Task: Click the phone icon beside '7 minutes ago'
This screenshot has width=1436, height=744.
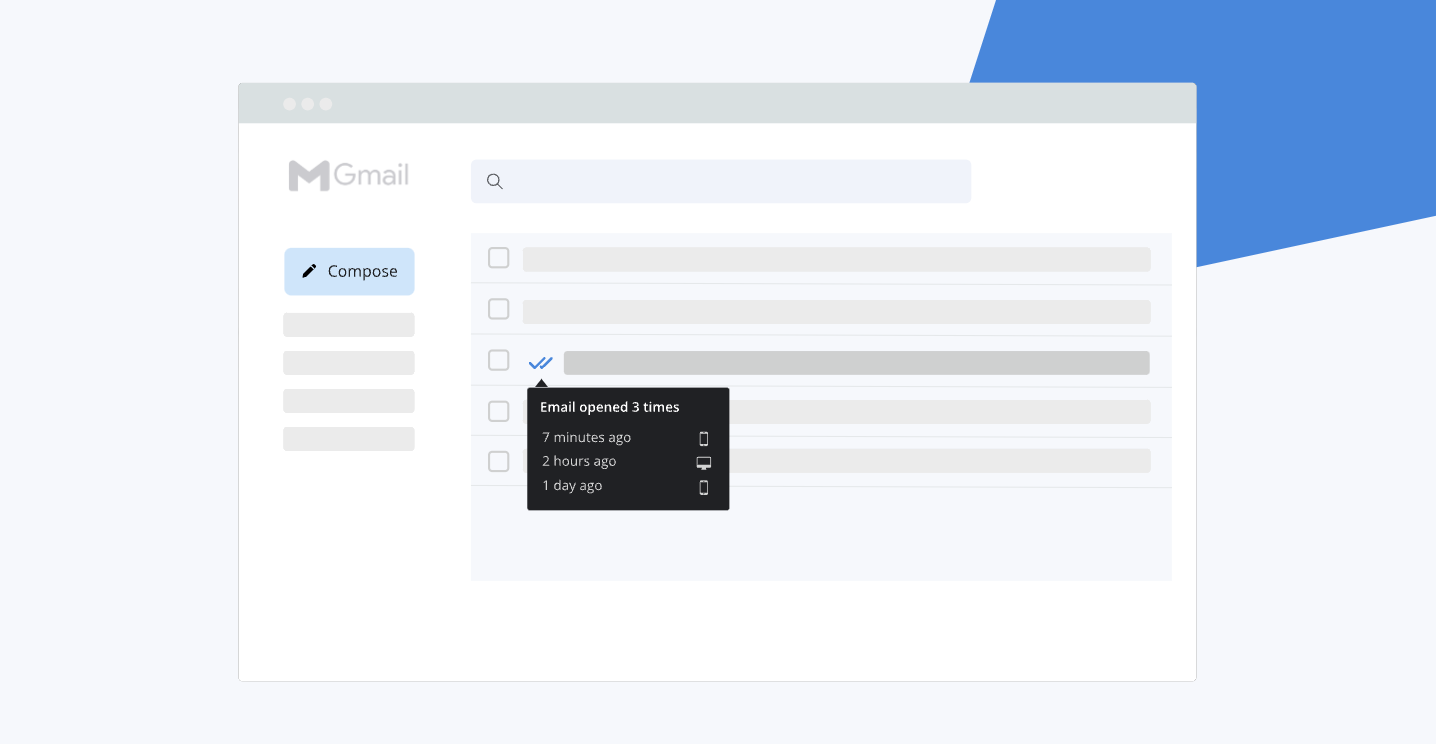Action: pyautogui.click(x=704, y=438)
